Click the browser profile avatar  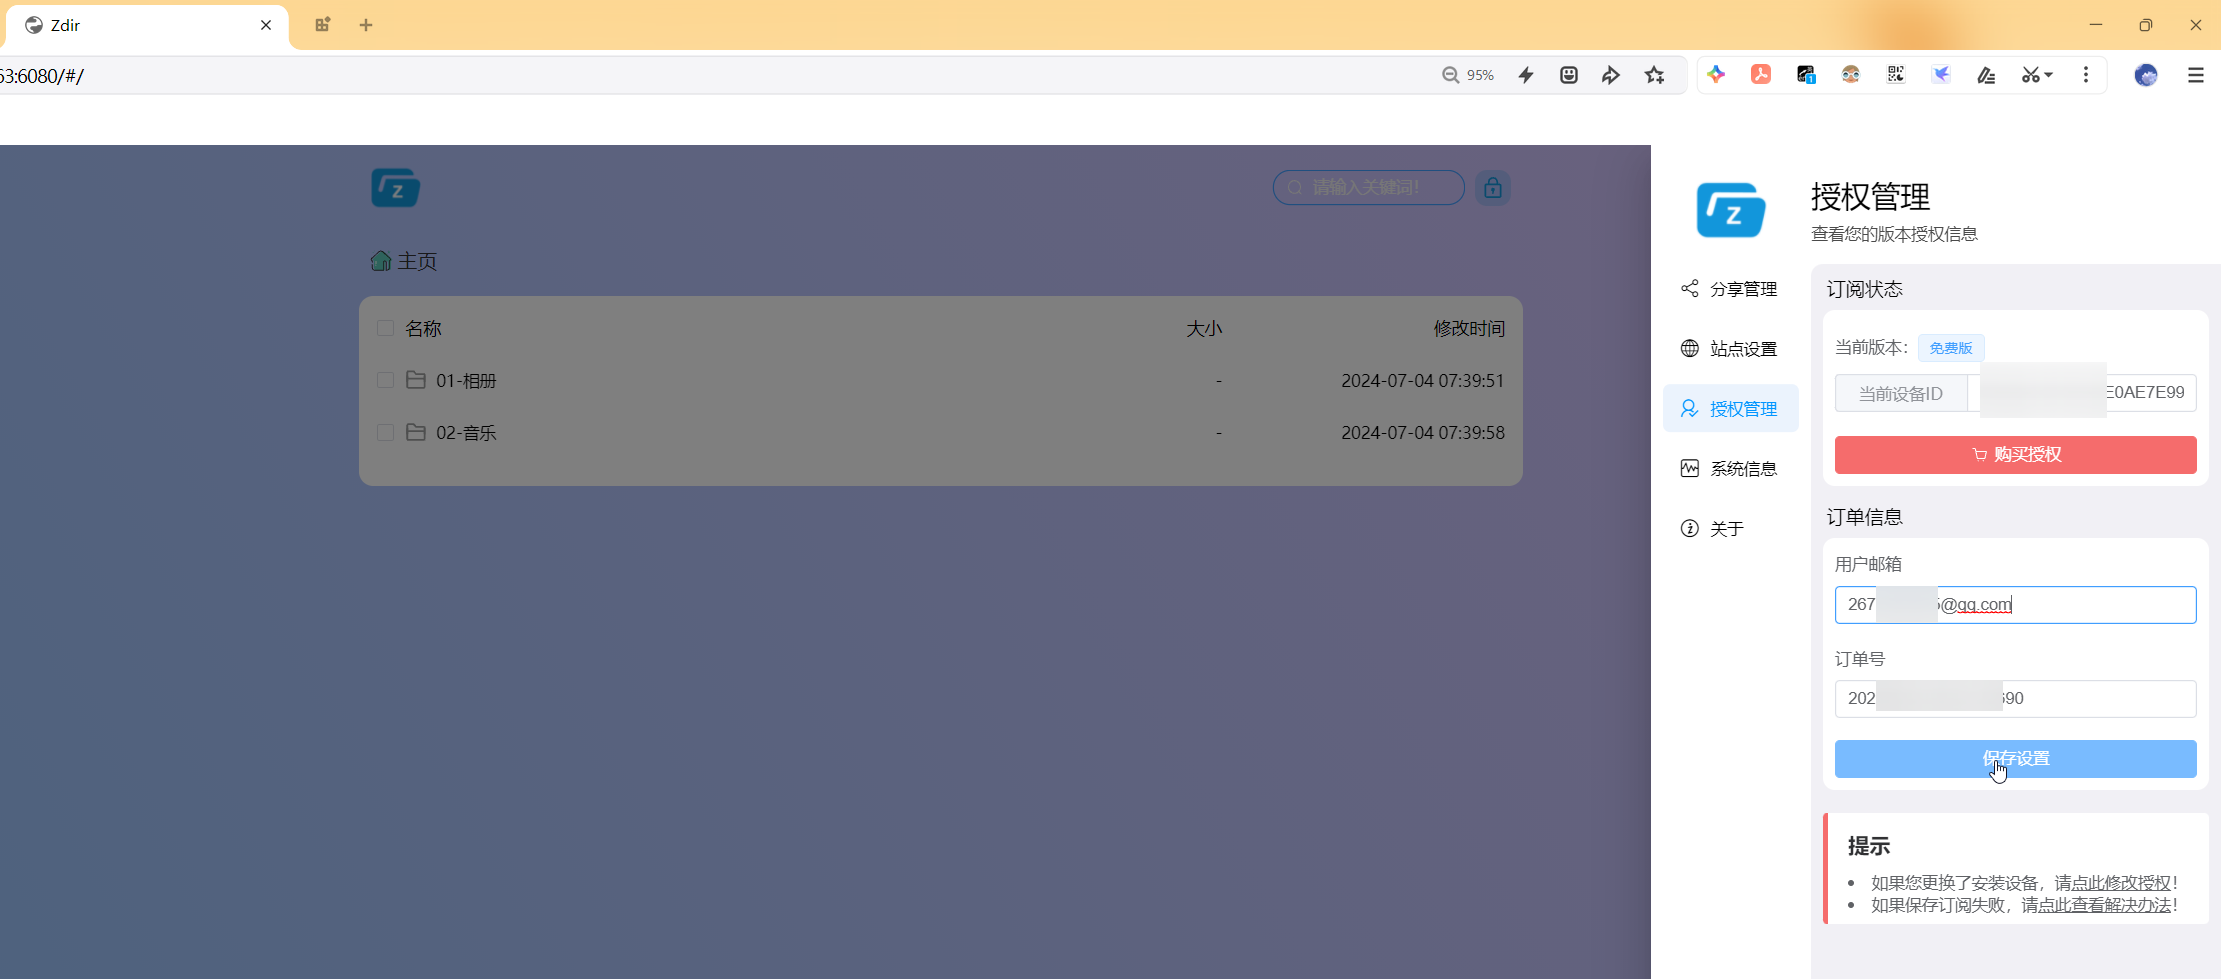coord(2145,75)
